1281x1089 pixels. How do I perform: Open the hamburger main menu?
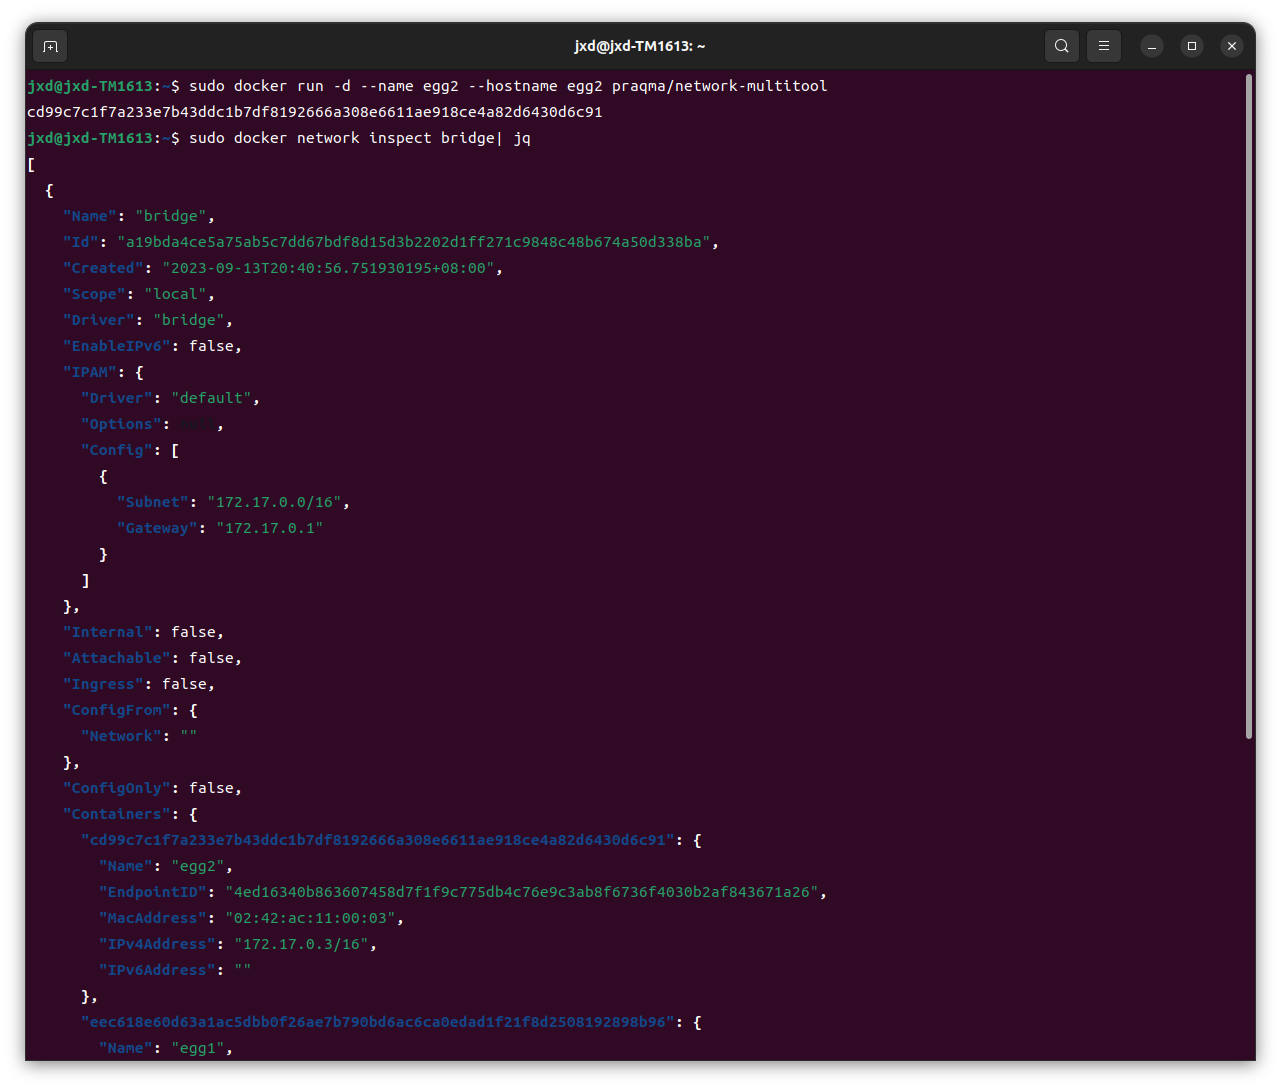tap(1103, 46)
